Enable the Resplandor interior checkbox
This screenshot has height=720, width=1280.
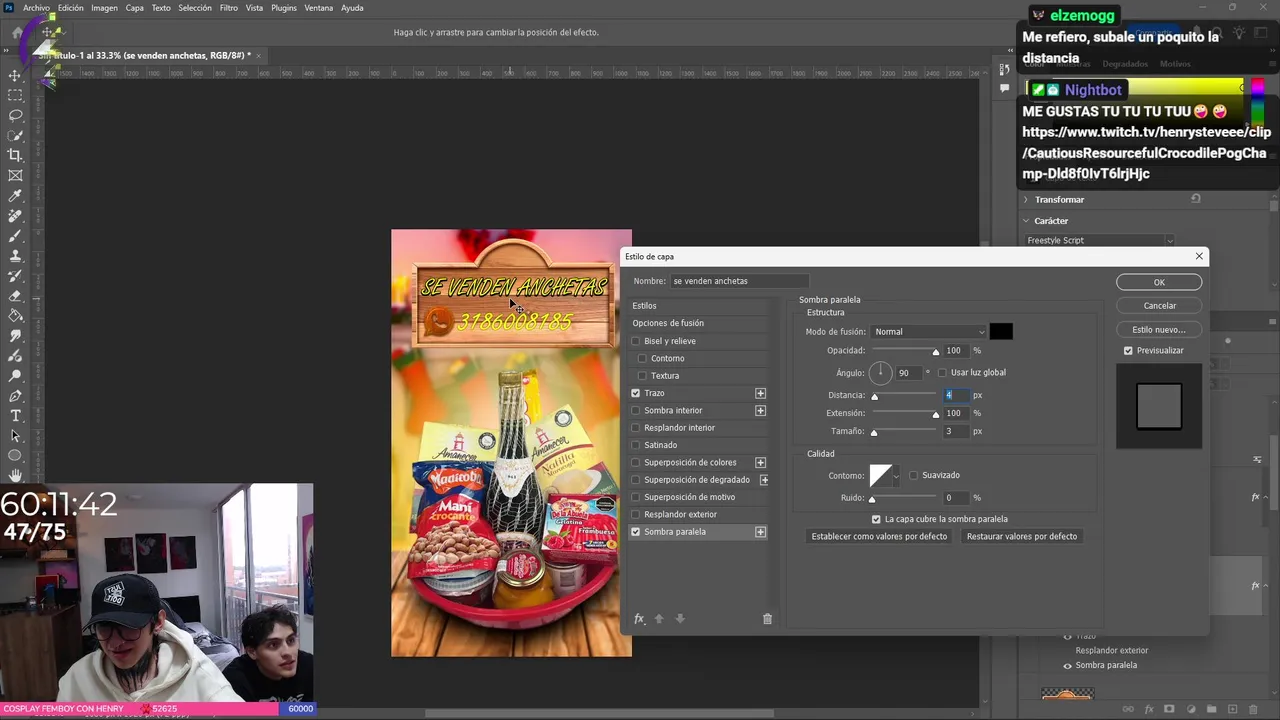click(x=635, y=428)
